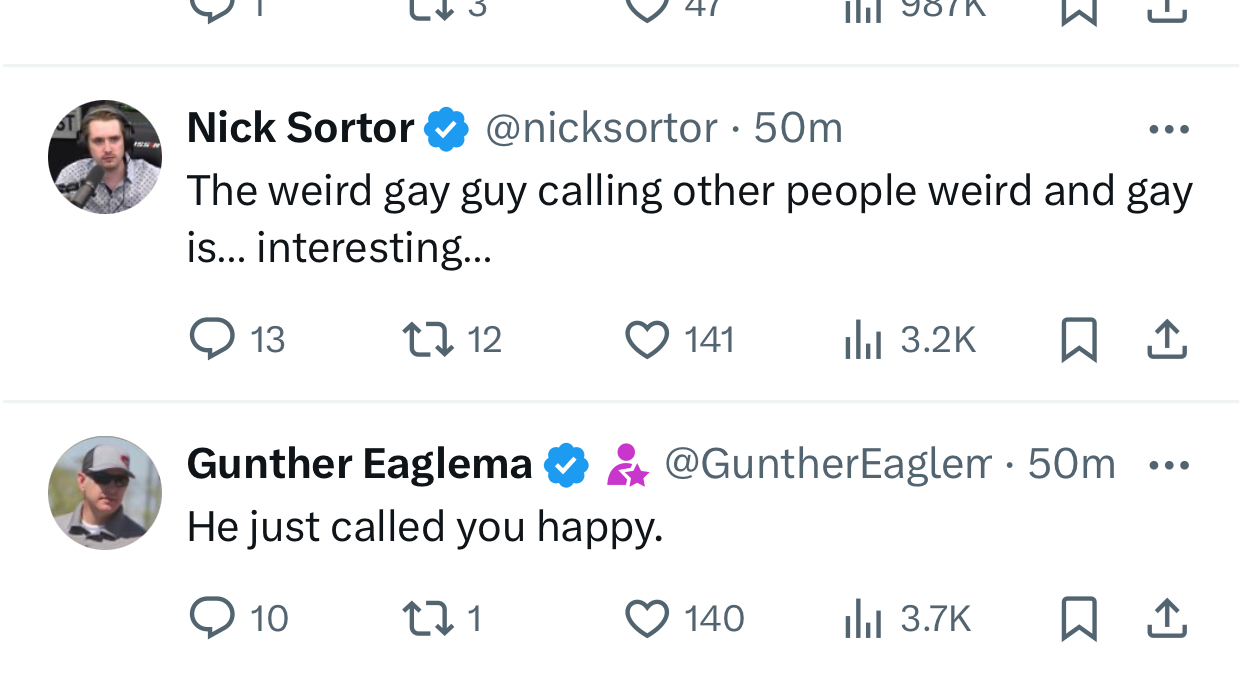Reply to Gunther Eagleman's tweet
The image size is (1242, 679).
pyautogui.click(x=212, y=619)
